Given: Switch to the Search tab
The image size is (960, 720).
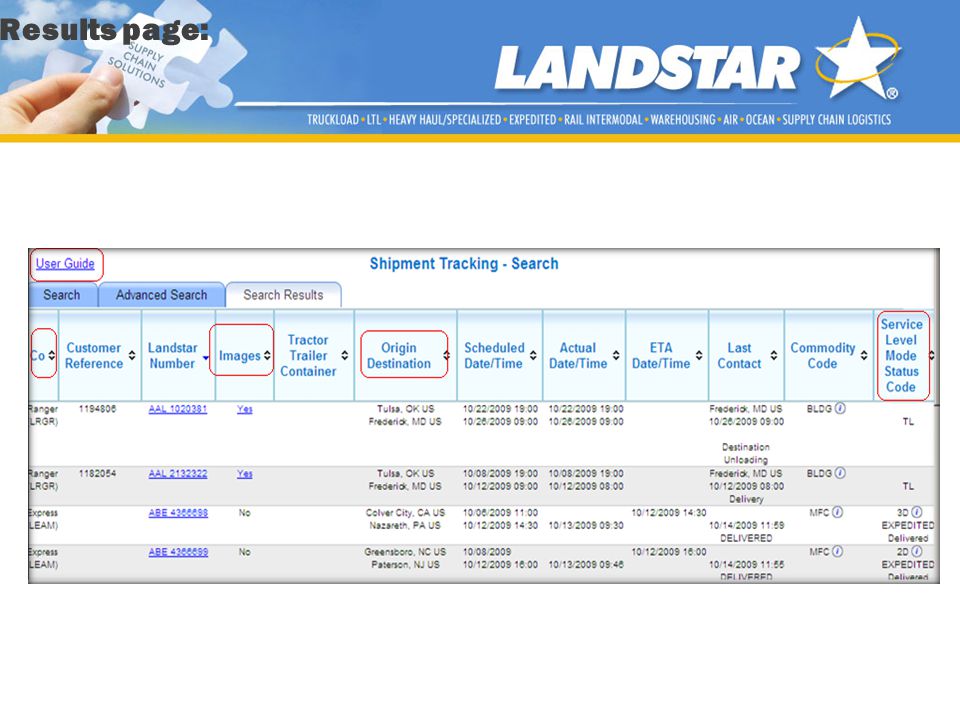Looking at the screenshot, I should (62, 295).
